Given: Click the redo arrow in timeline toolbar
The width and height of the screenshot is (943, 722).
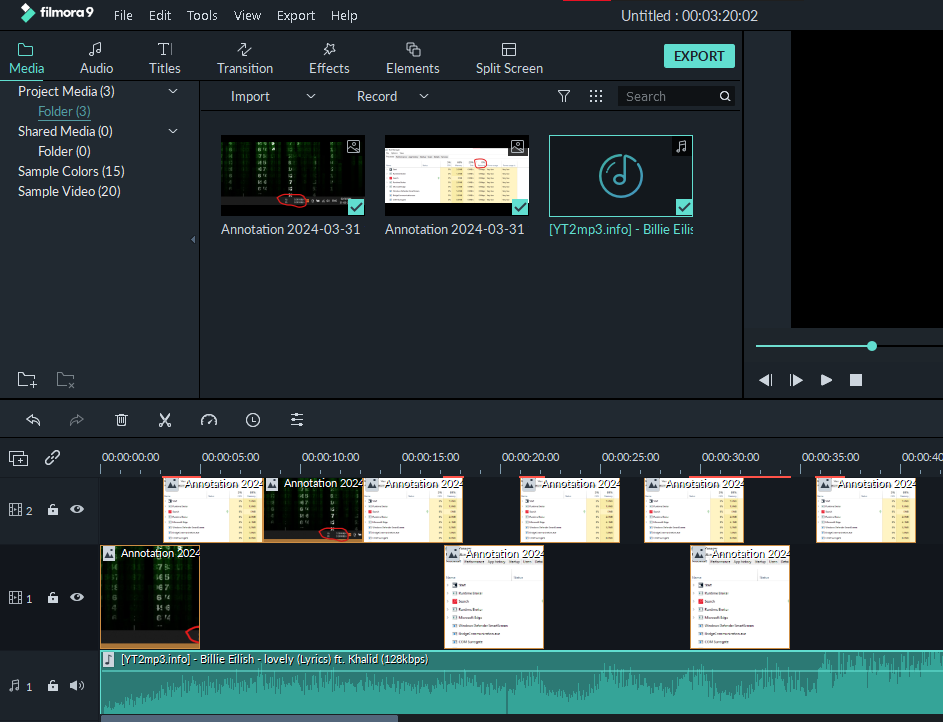Looking at the screenshot, I should tap(76, 420).
